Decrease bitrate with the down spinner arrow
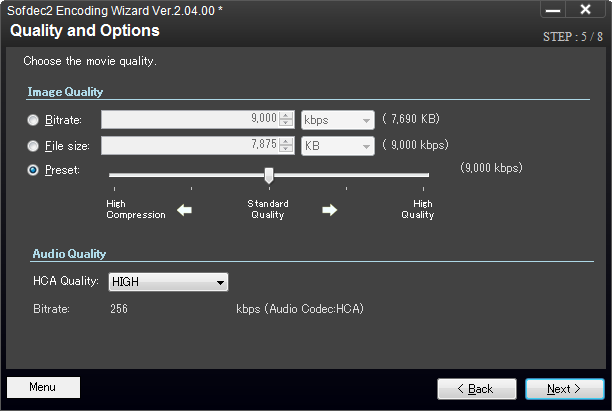612x411 pixels. (x=287, y=124)
